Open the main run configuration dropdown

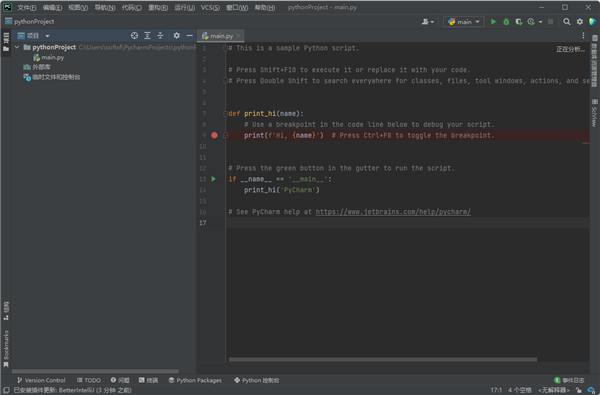[463, 22]
